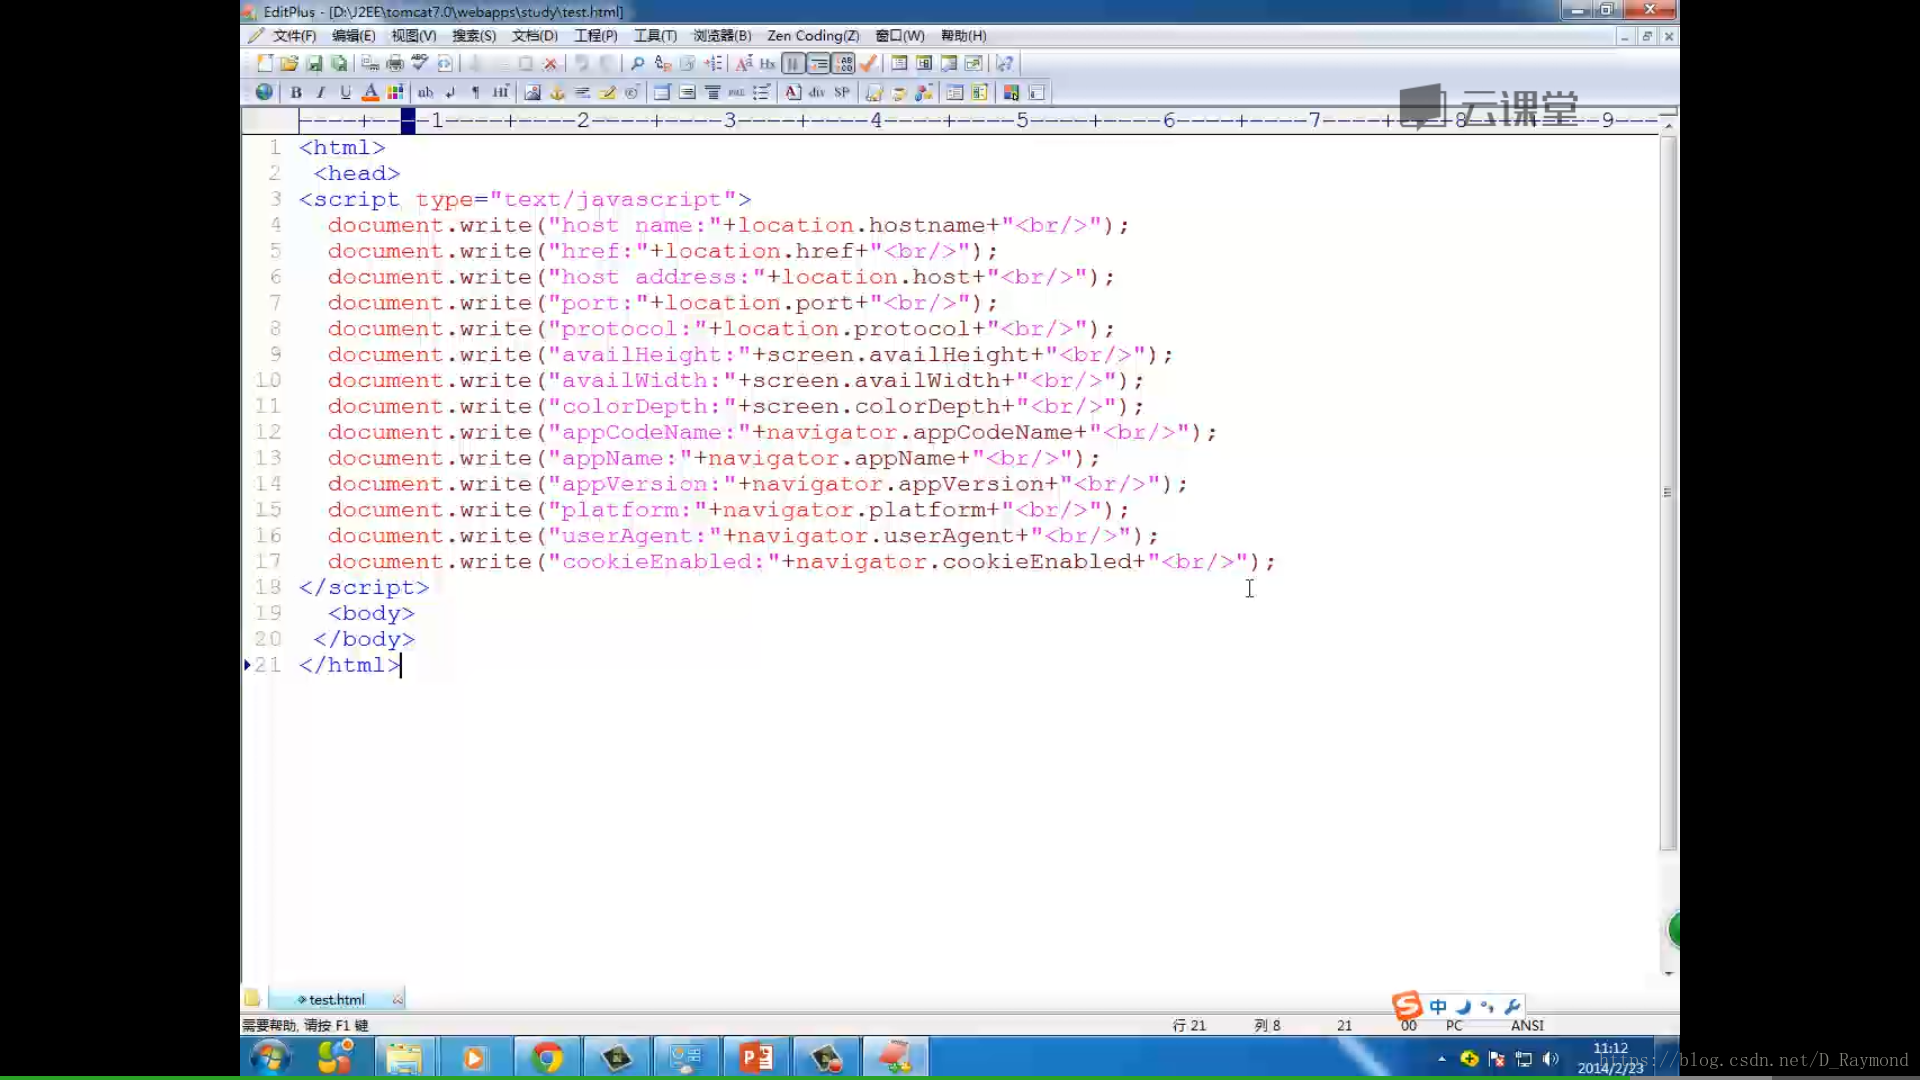Insert an image tag
This screenshot has width=1920, height=1080.
[x=532, y=92]
